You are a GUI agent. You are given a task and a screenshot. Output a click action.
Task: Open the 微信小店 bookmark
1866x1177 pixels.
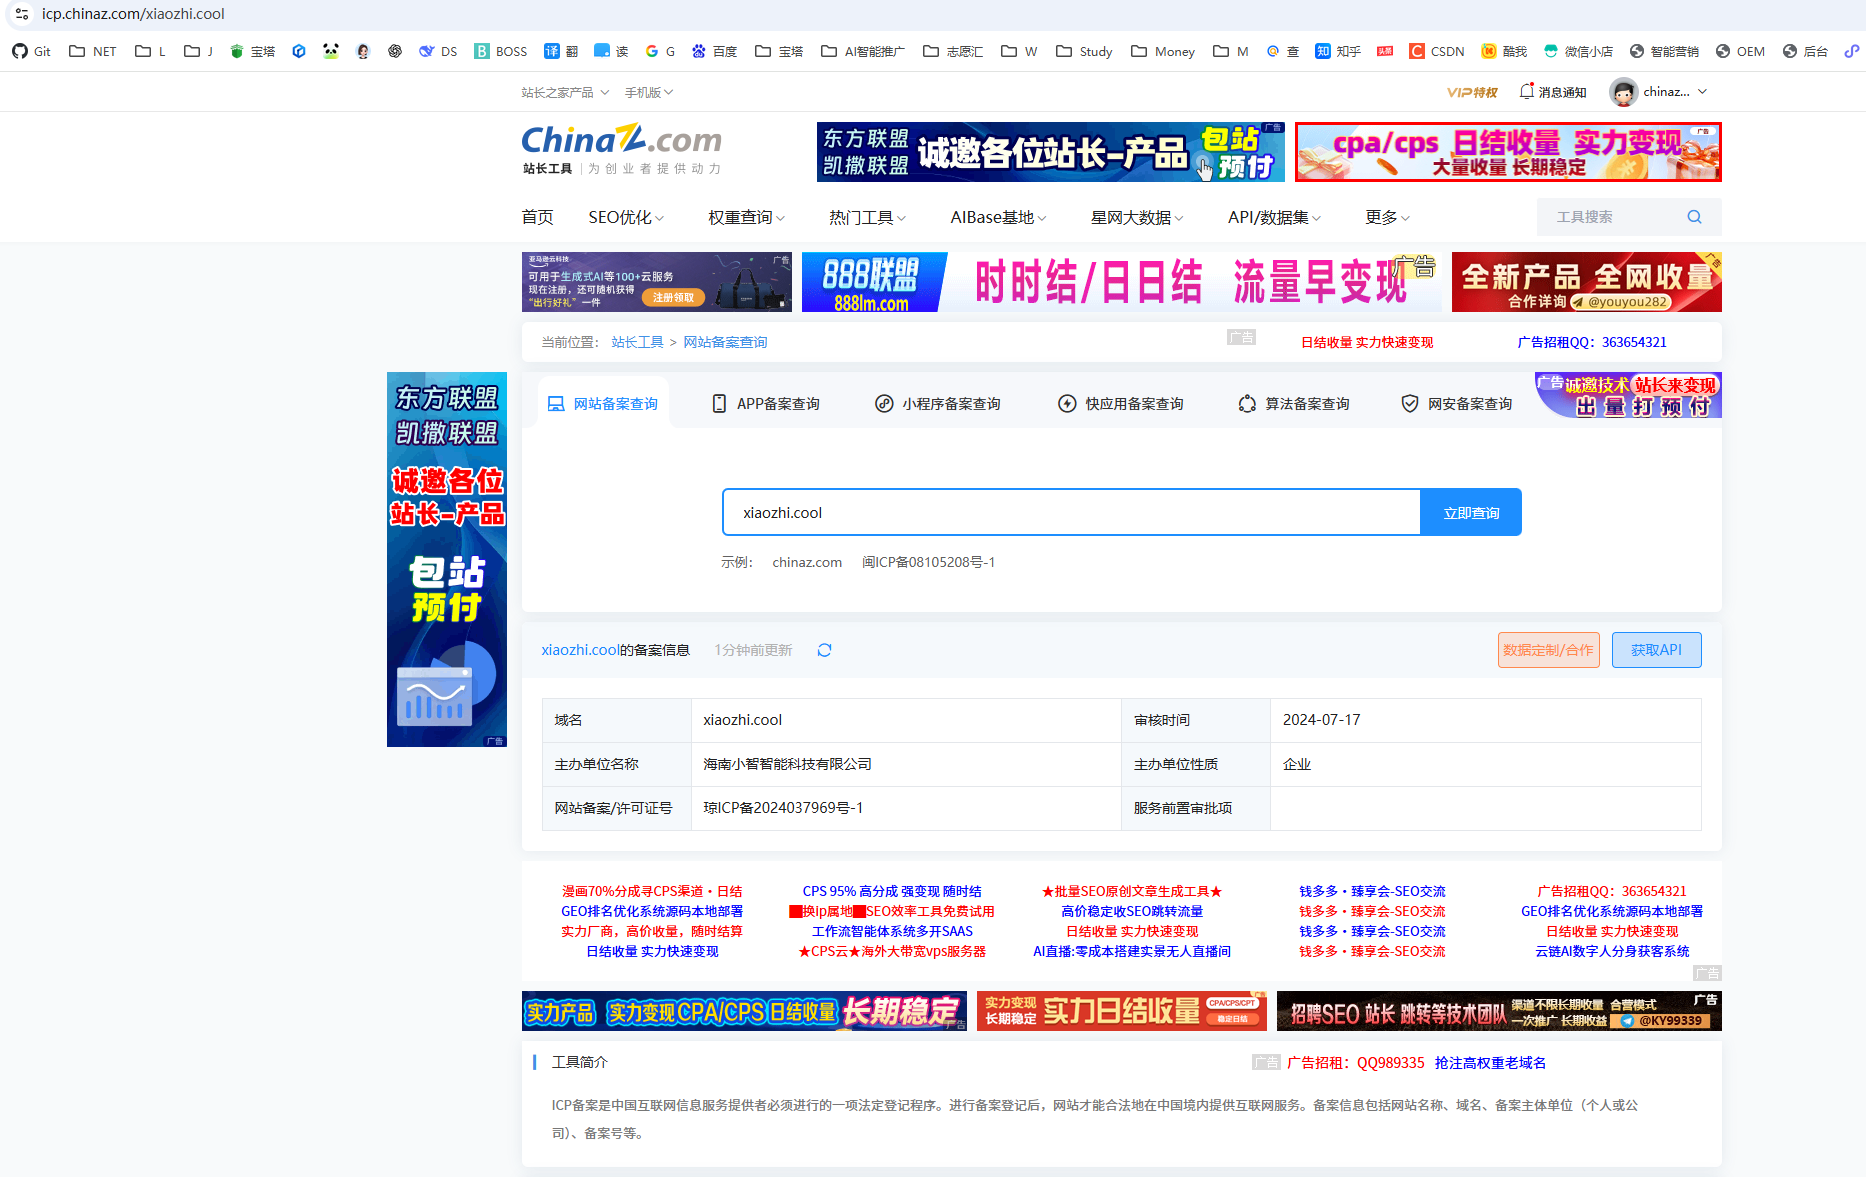[1578, 51]
